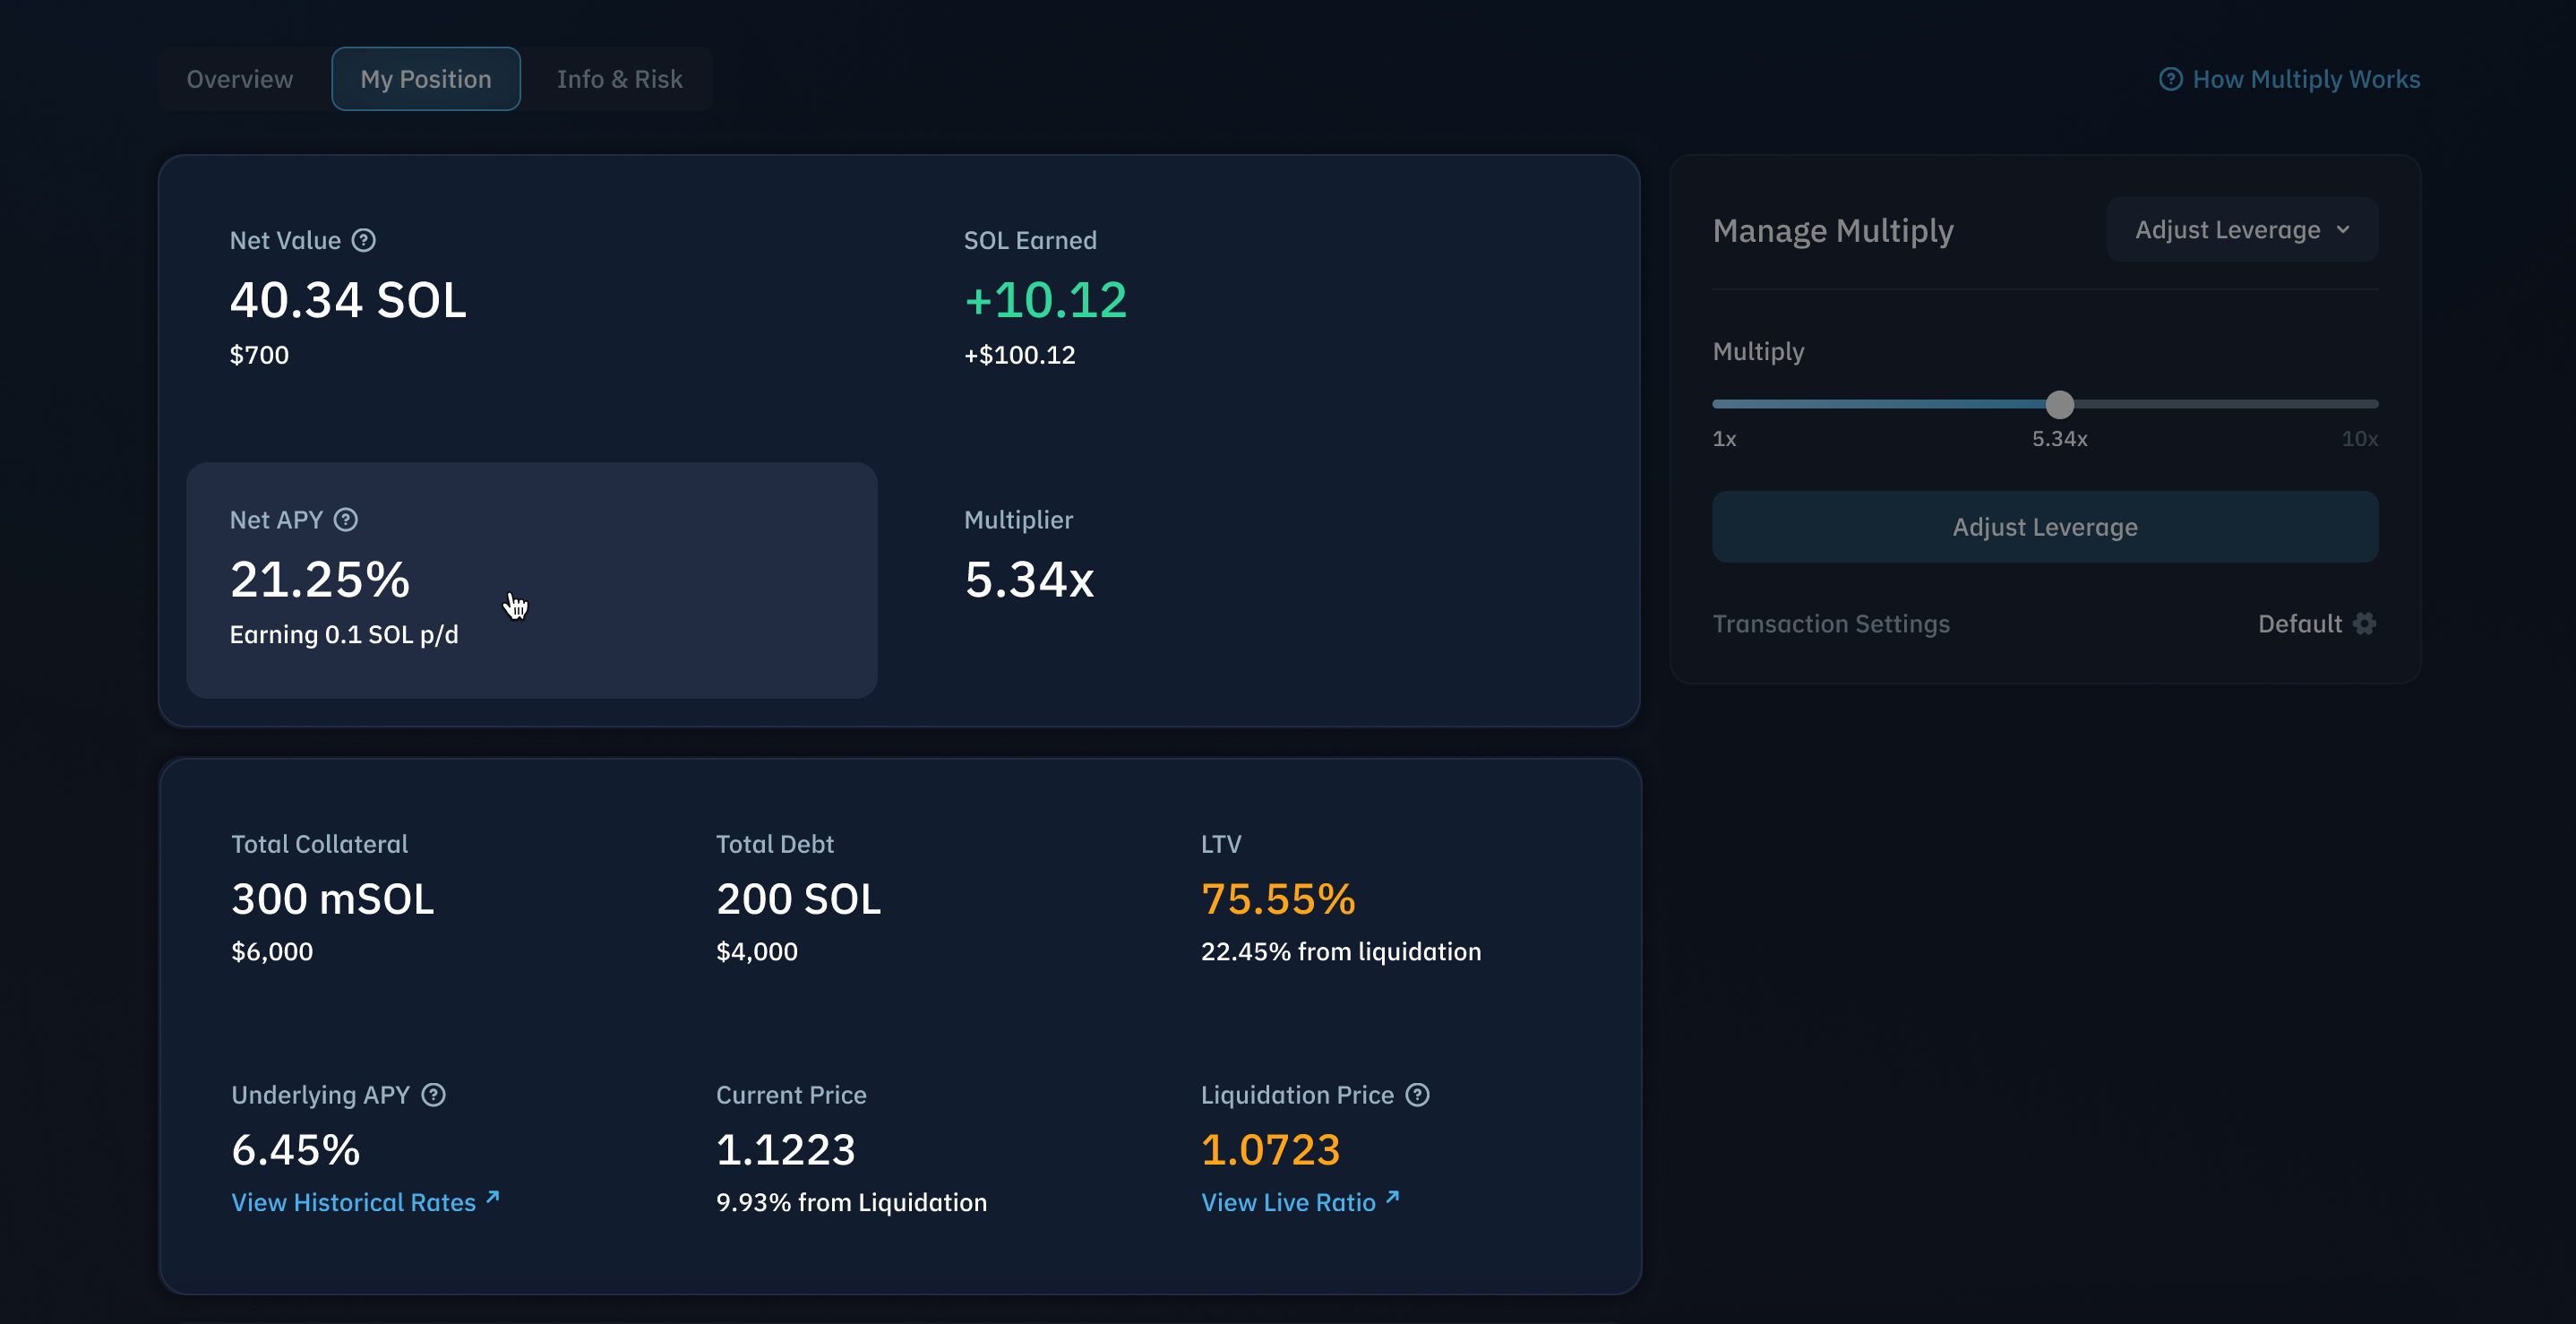
Task: Open the Info & Risk tab
Action: click(x=619, y=79)
